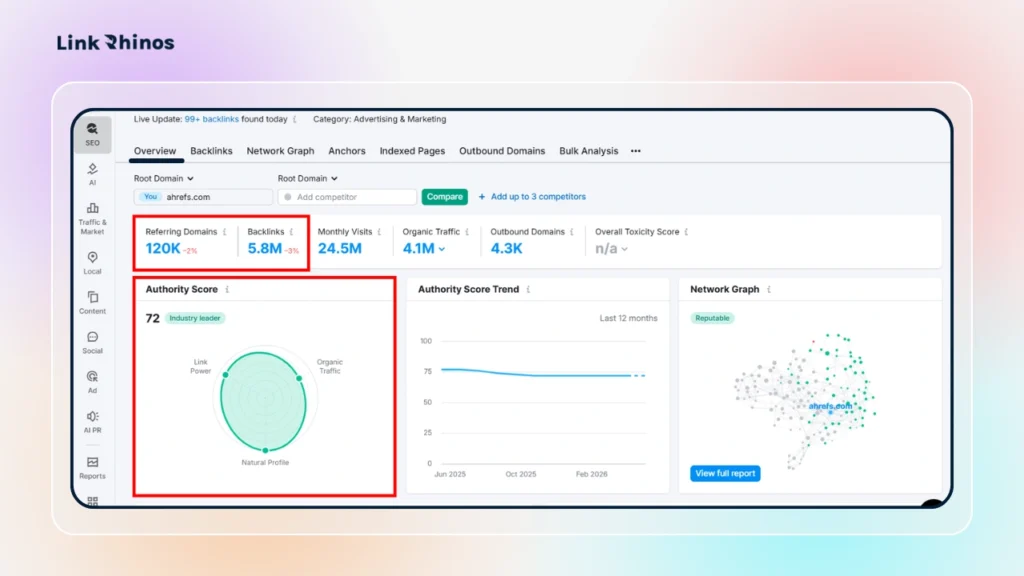Screen dimensions: 1024x576
Task: Click the Link Rhinos logo
Action: click(116, 42)
